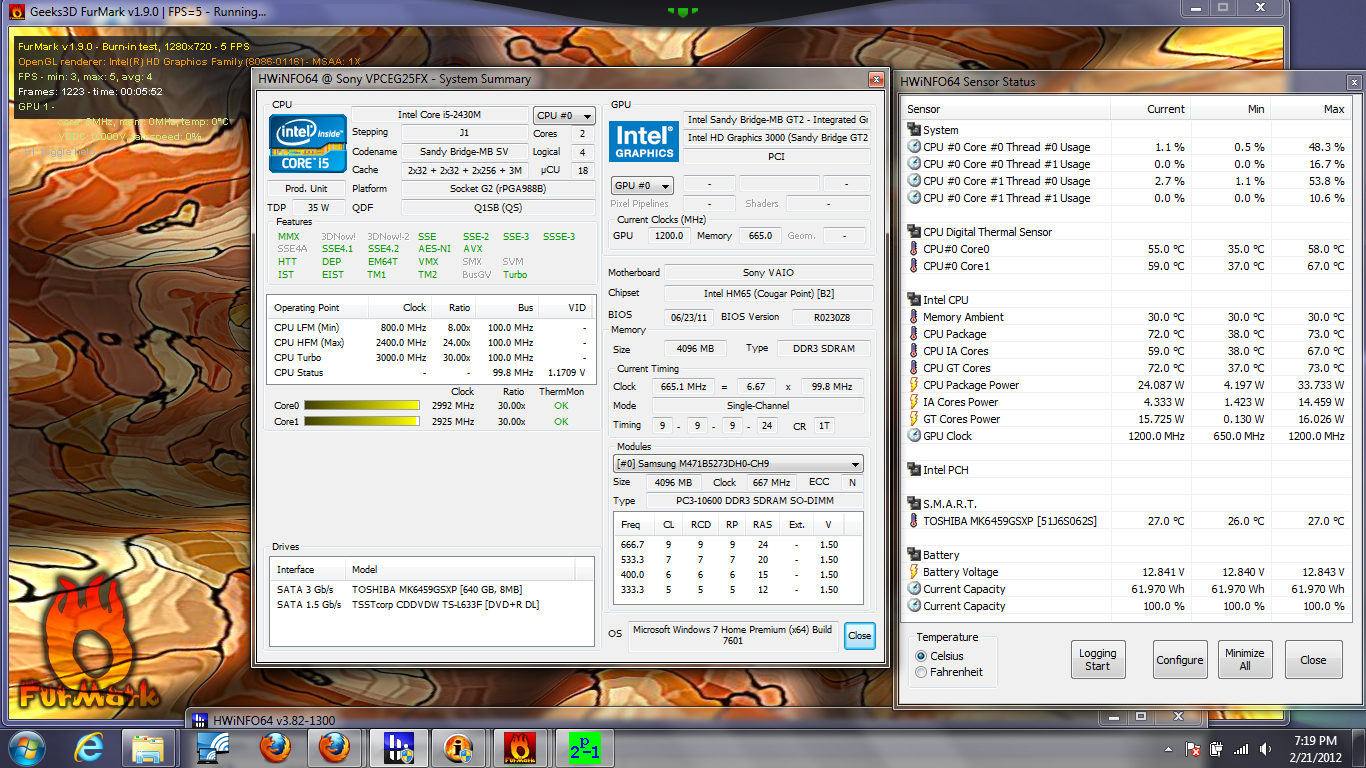Click the Sandy Bridge-MB SV codename field

[464, 152]
